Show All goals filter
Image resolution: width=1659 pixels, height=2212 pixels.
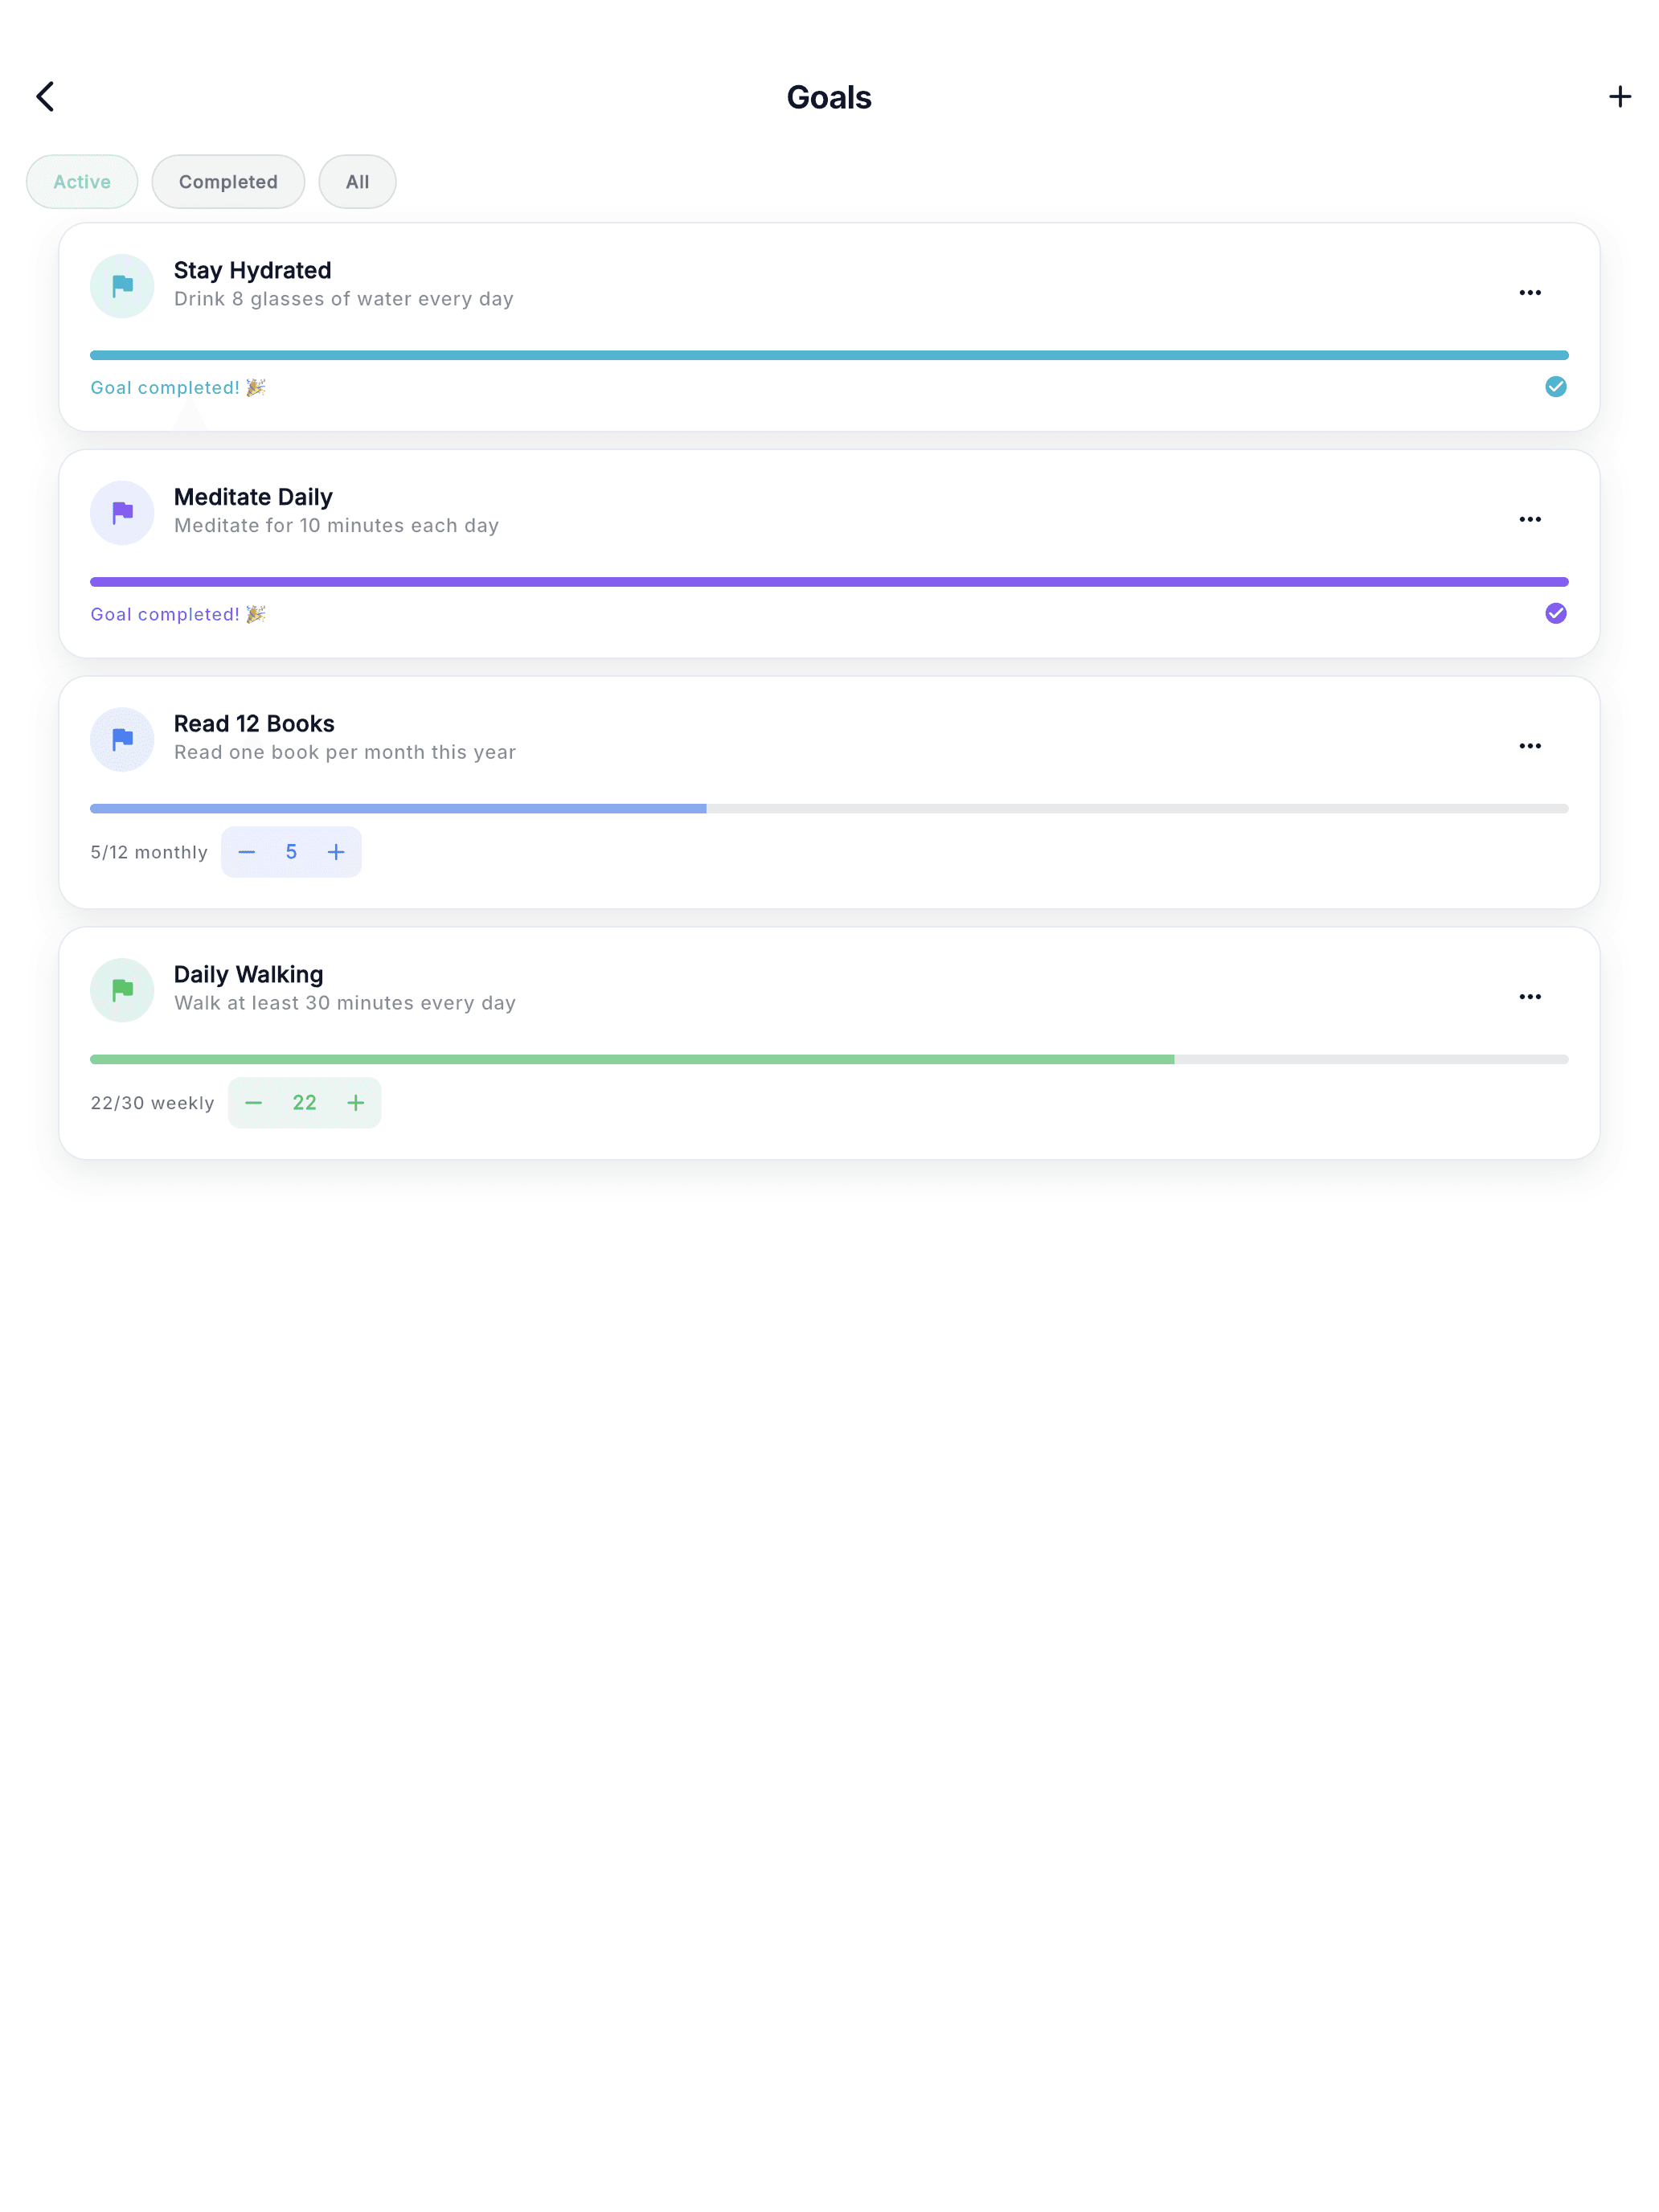[357, 182]
